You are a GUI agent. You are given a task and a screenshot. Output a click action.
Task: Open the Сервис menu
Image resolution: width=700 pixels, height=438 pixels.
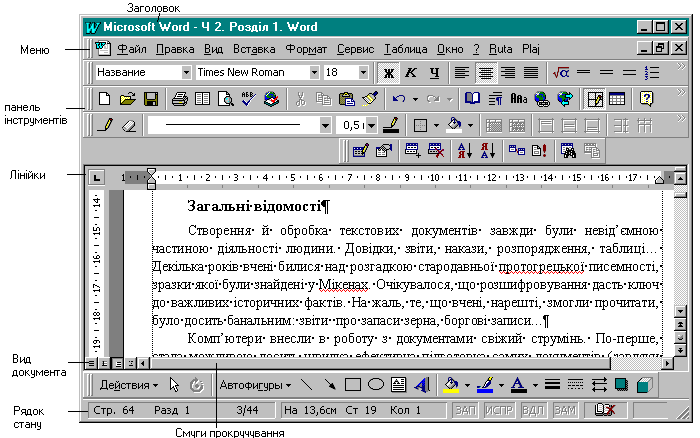pos(355,49)
